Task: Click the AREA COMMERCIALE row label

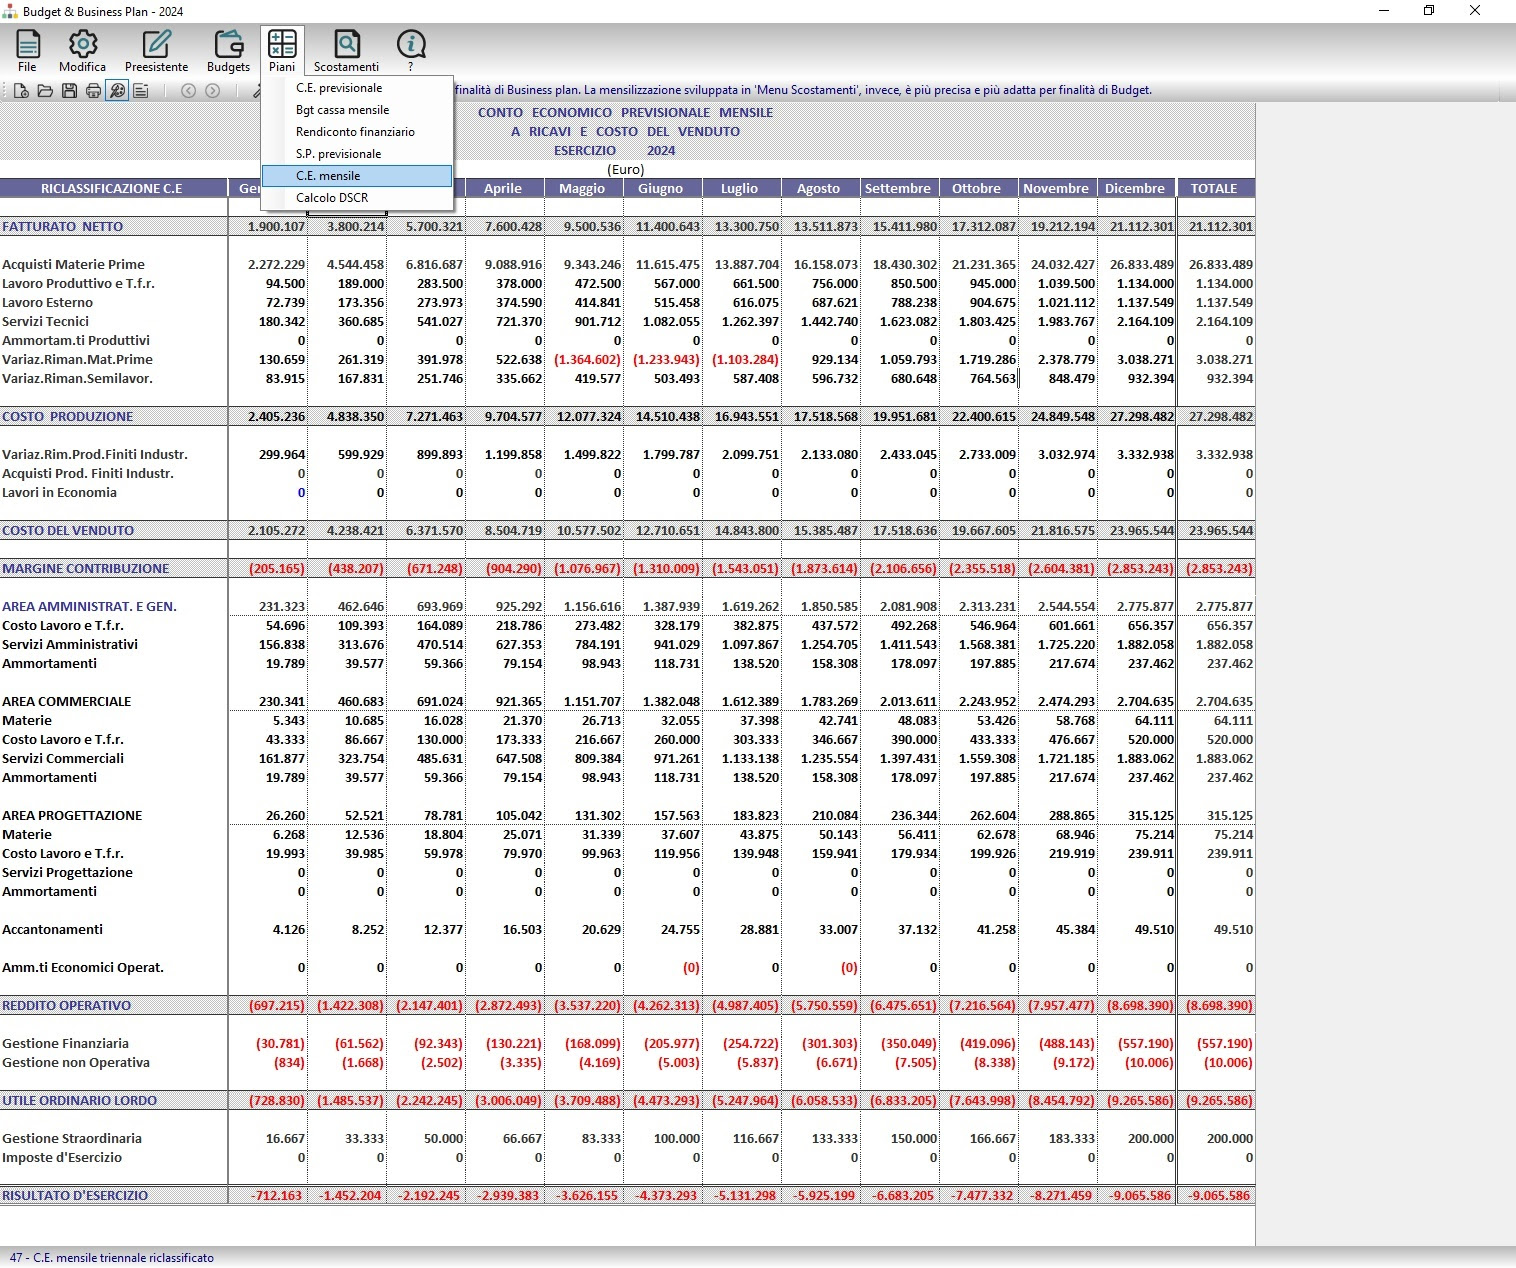Action: tap(67, 702)
